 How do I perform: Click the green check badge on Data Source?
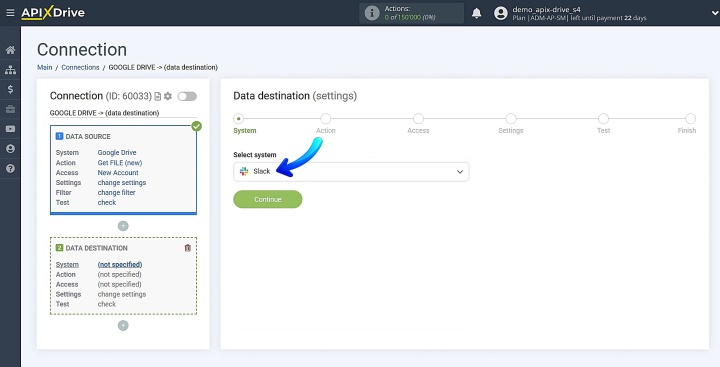(197, 126)
